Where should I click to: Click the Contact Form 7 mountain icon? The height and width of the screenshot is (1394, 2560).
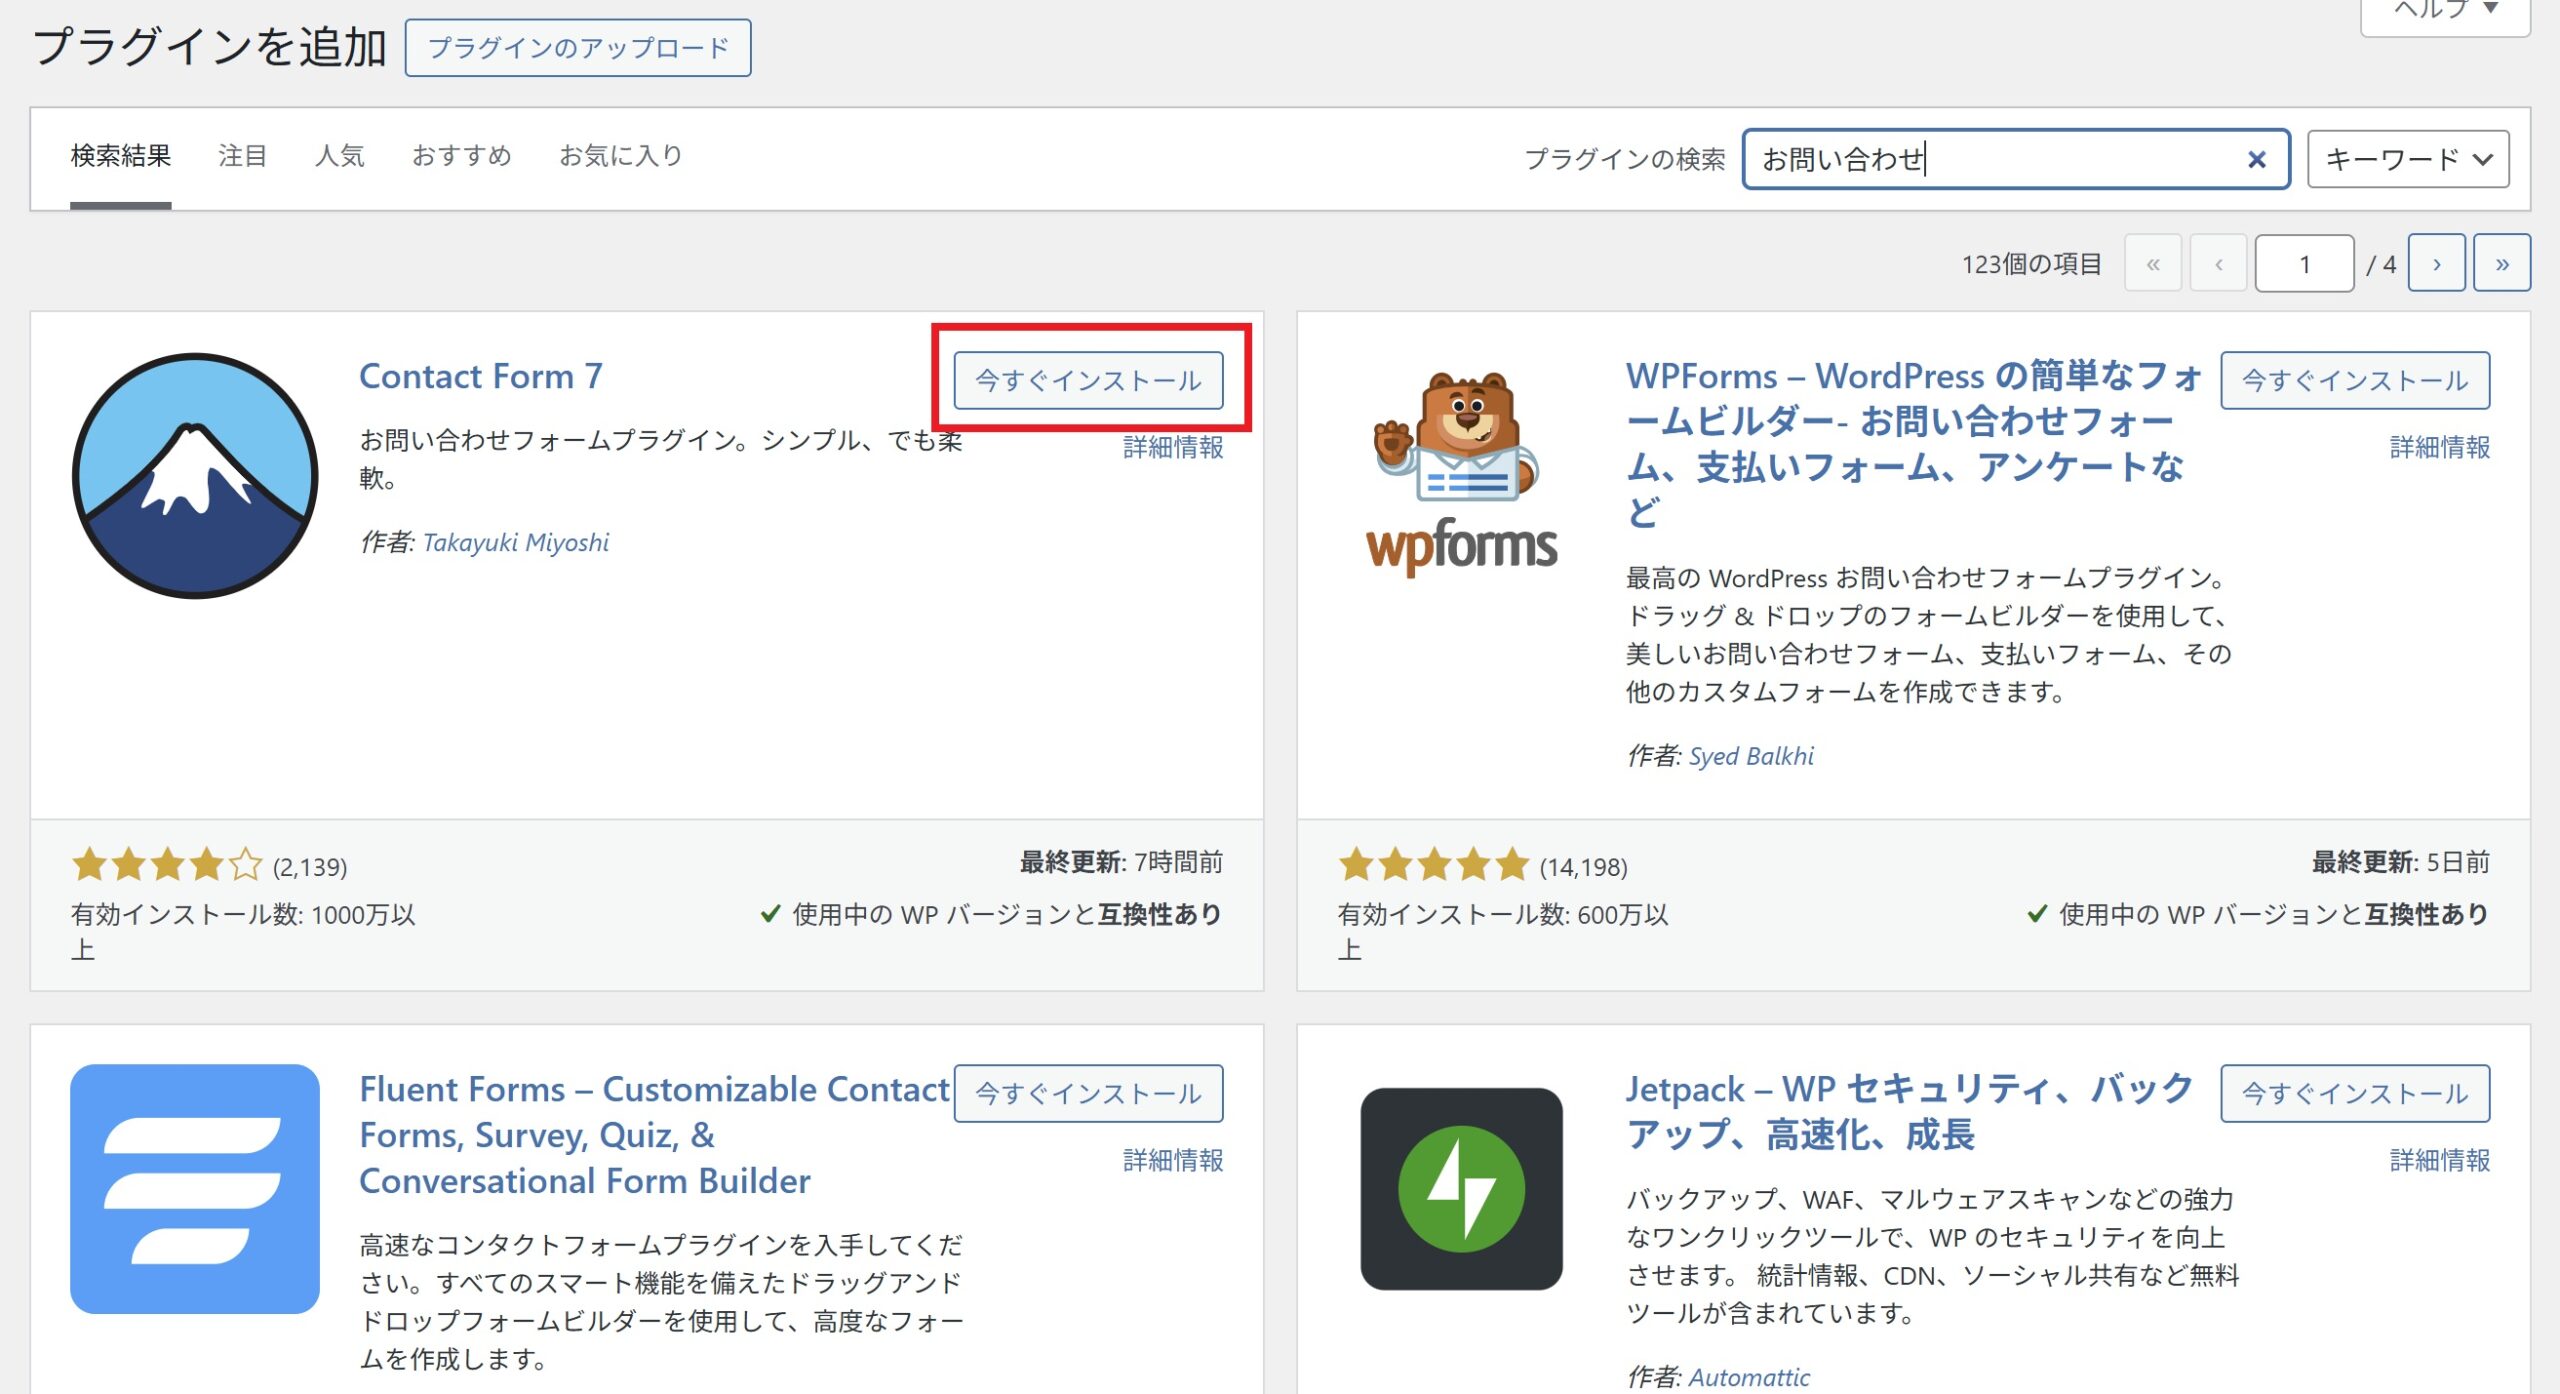click(195, 475)
